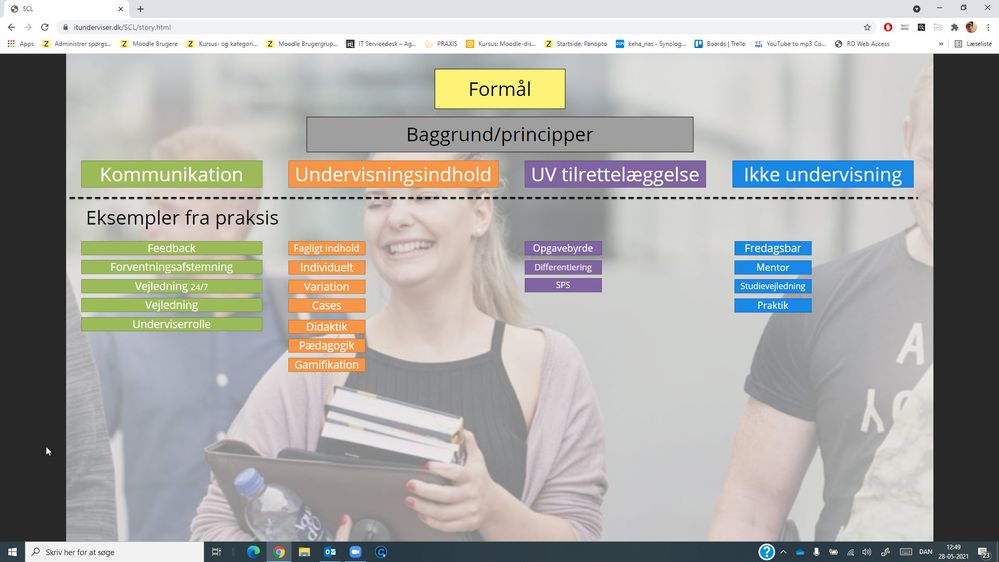Show hidden system tray icons
The image size is (999, 562).
click(x=783, y=552)
